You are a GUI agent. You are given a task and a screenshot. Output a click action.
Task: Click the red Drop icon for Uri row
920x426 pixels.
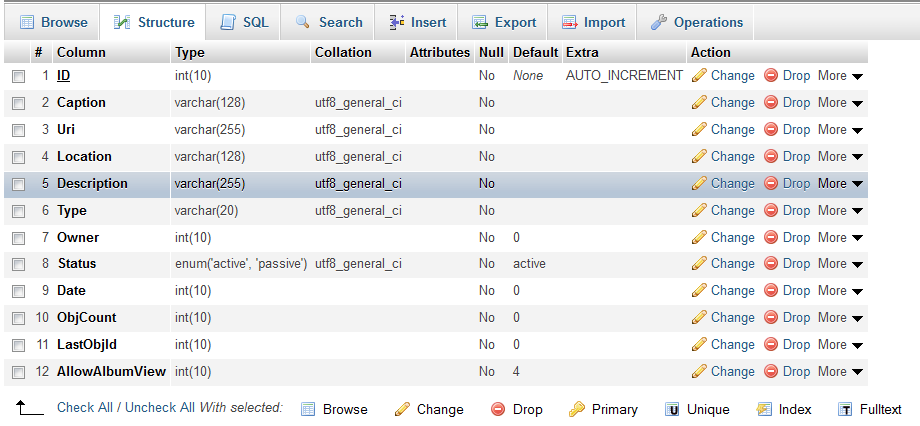771,130
